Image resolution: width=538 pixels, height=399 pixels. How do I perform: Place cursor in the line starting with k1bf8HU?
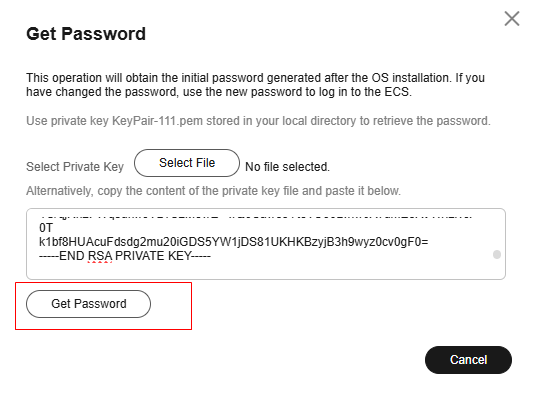tap(234, 242)
